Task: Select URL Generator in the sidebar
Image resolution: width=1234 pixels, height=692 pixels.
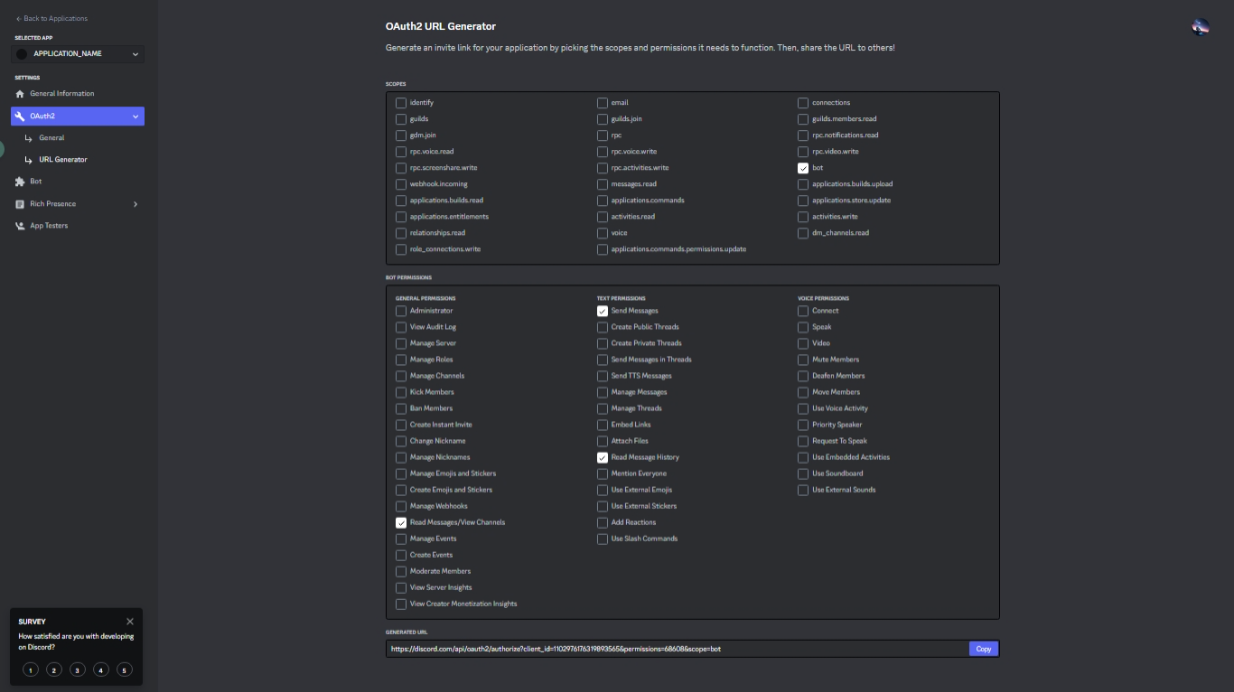Action: pos(63,160)
